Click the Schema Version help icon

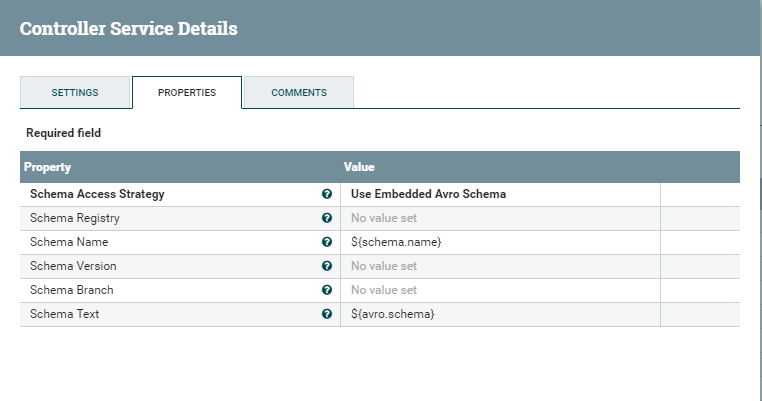pos(327,266)
